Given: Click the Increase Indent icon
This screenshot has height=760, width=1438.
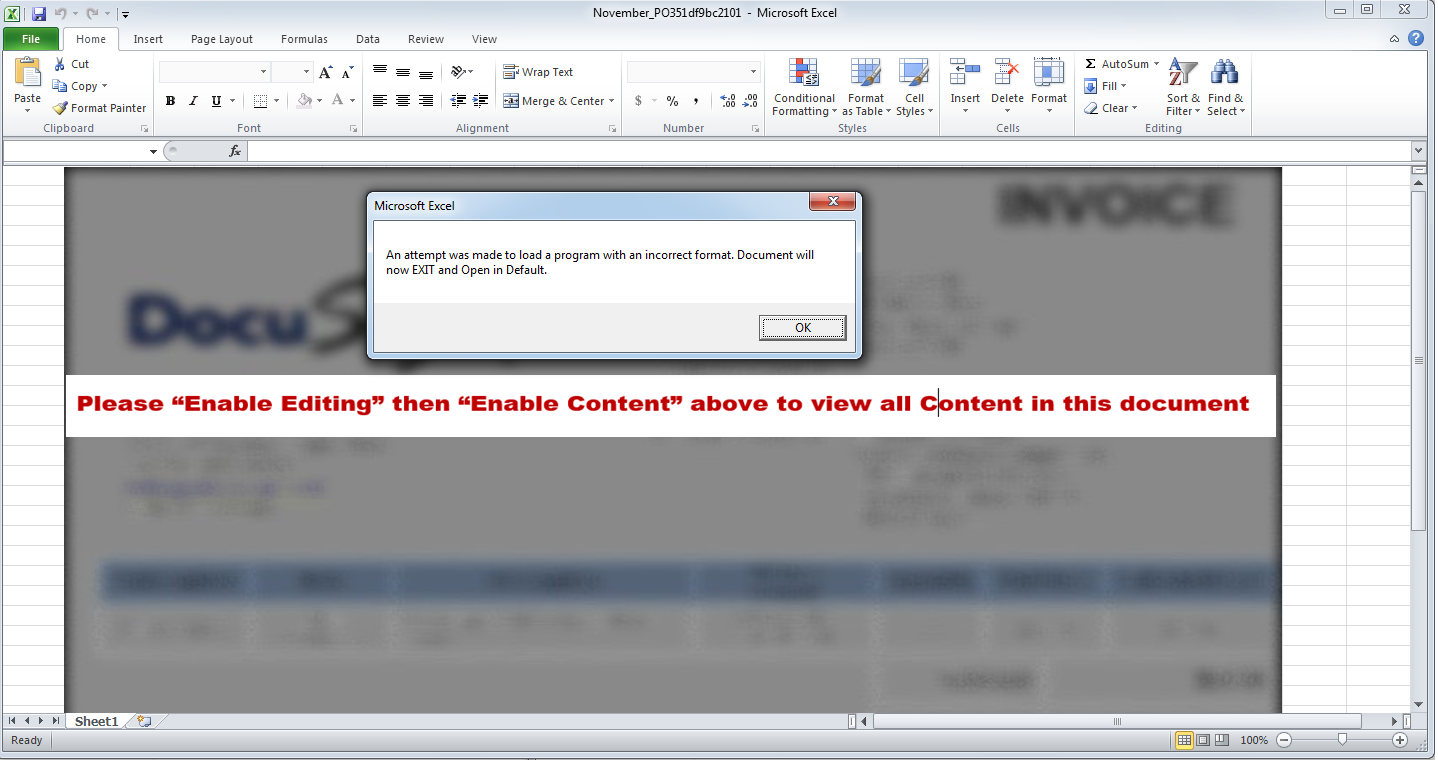Looking at the screenshot, I should pos(481,101).
